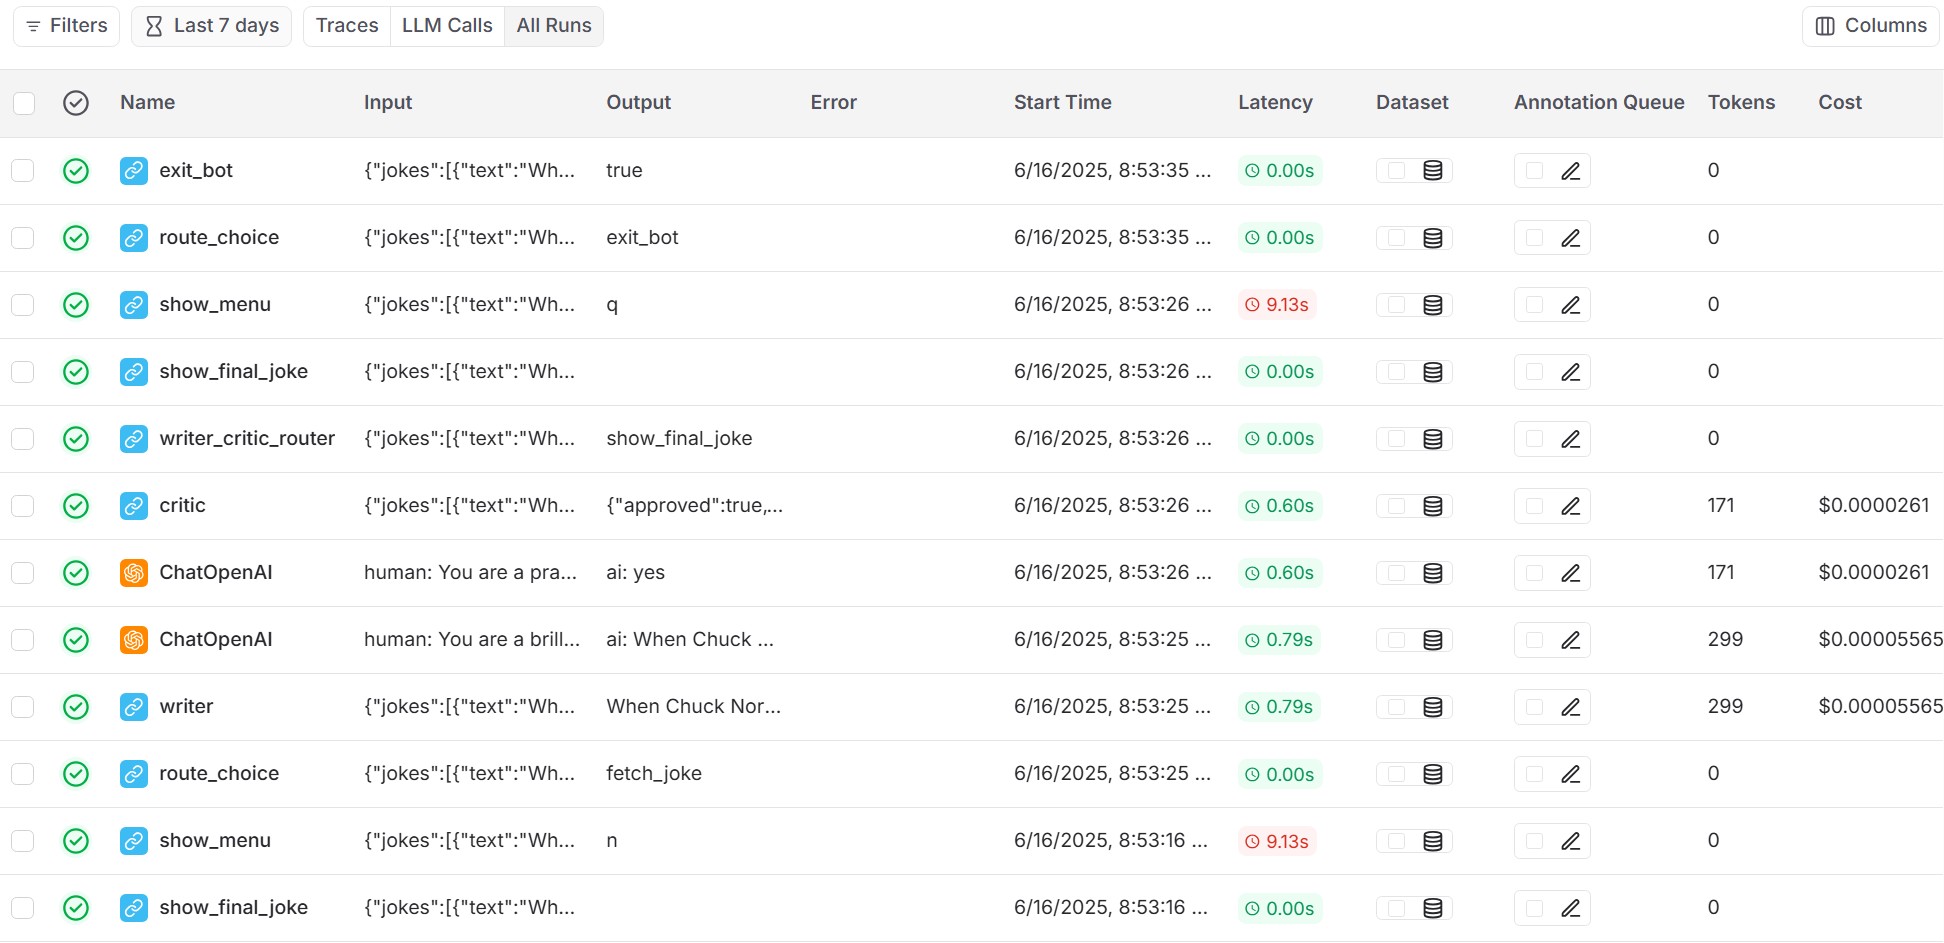Open the Columns selector

[x=1870, y=26]
